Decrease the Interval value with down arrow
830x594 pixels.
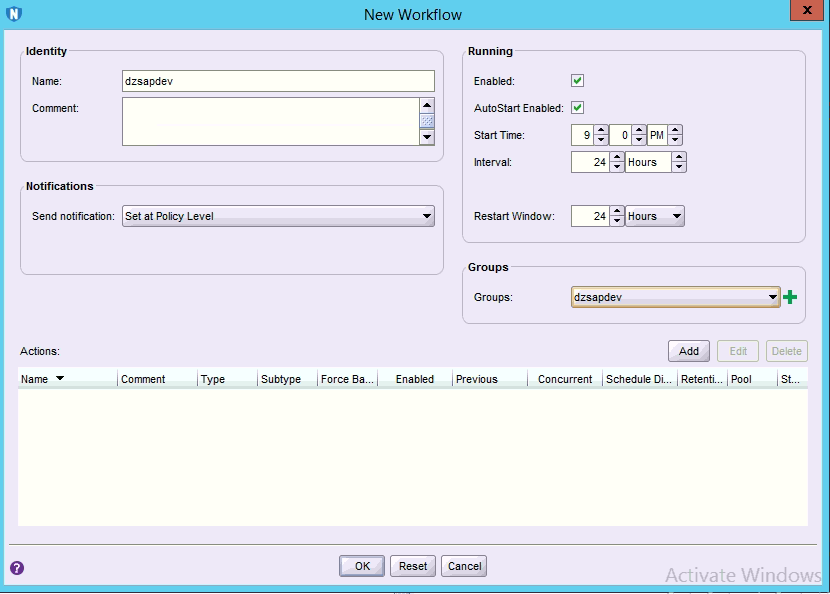(x=617, y=167)
